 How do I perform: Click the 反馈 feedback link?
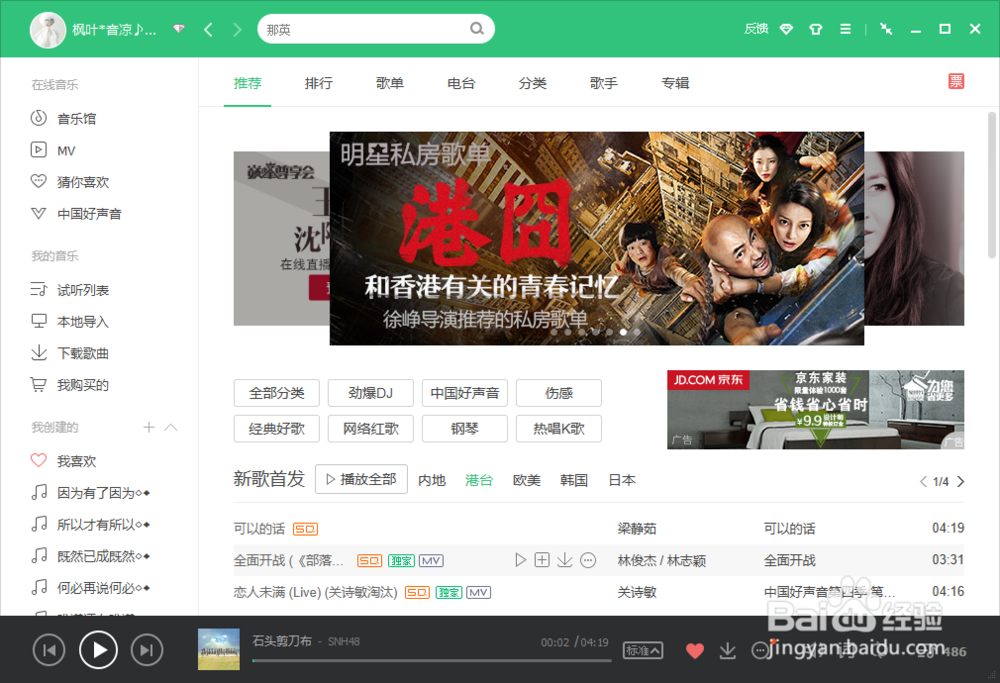756,29
